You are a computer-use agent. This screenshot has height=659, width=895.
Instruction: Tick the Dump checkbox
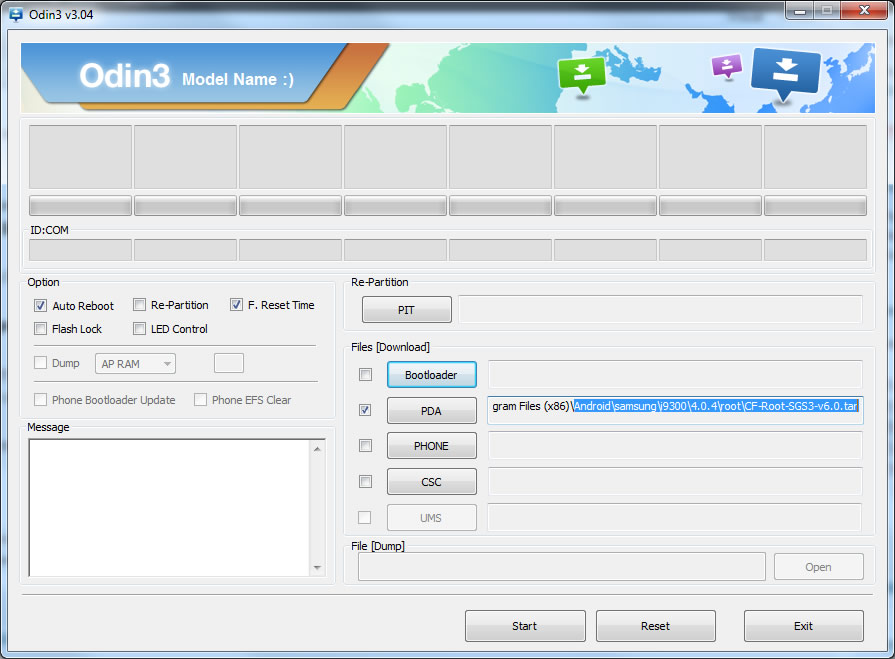[40, 363]
